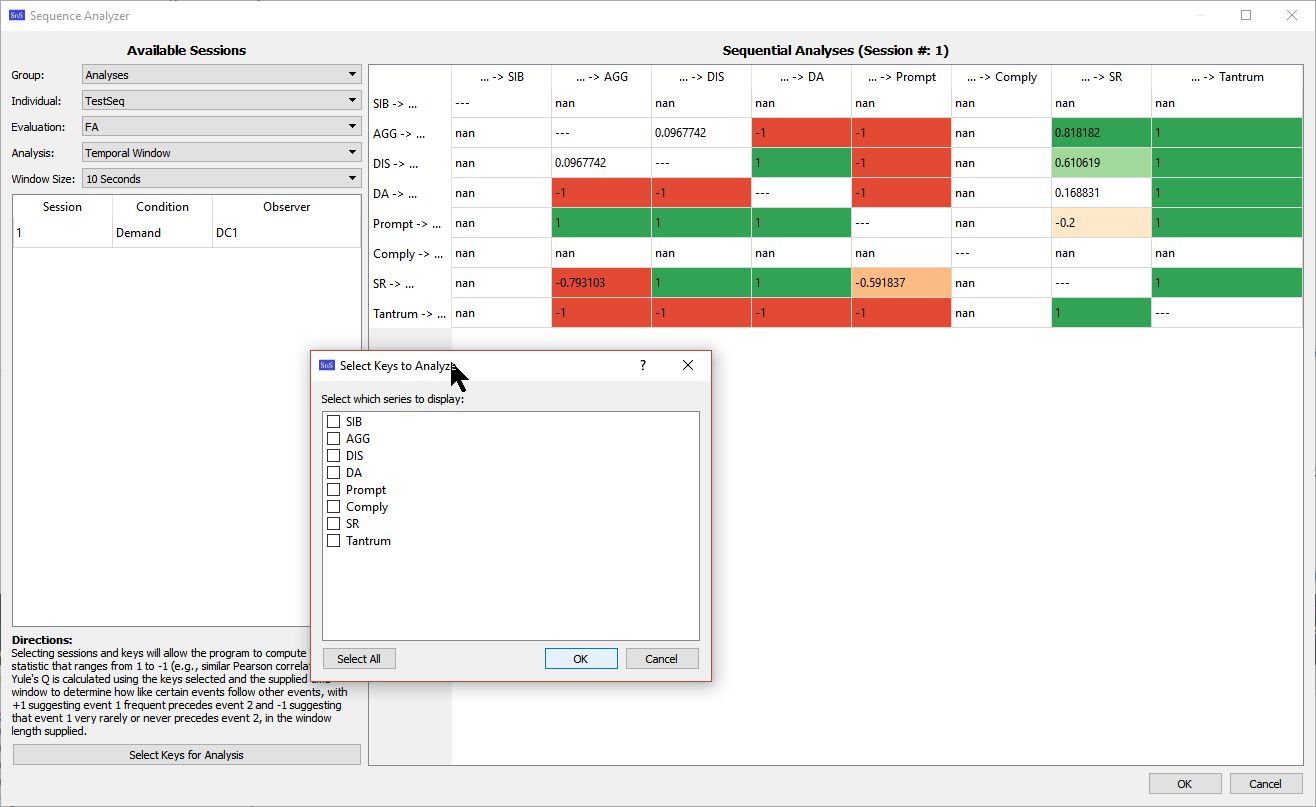Select the green 0.818182 cell
This screenshot has width=1316, height=807.
click(x=1100, y=133)
